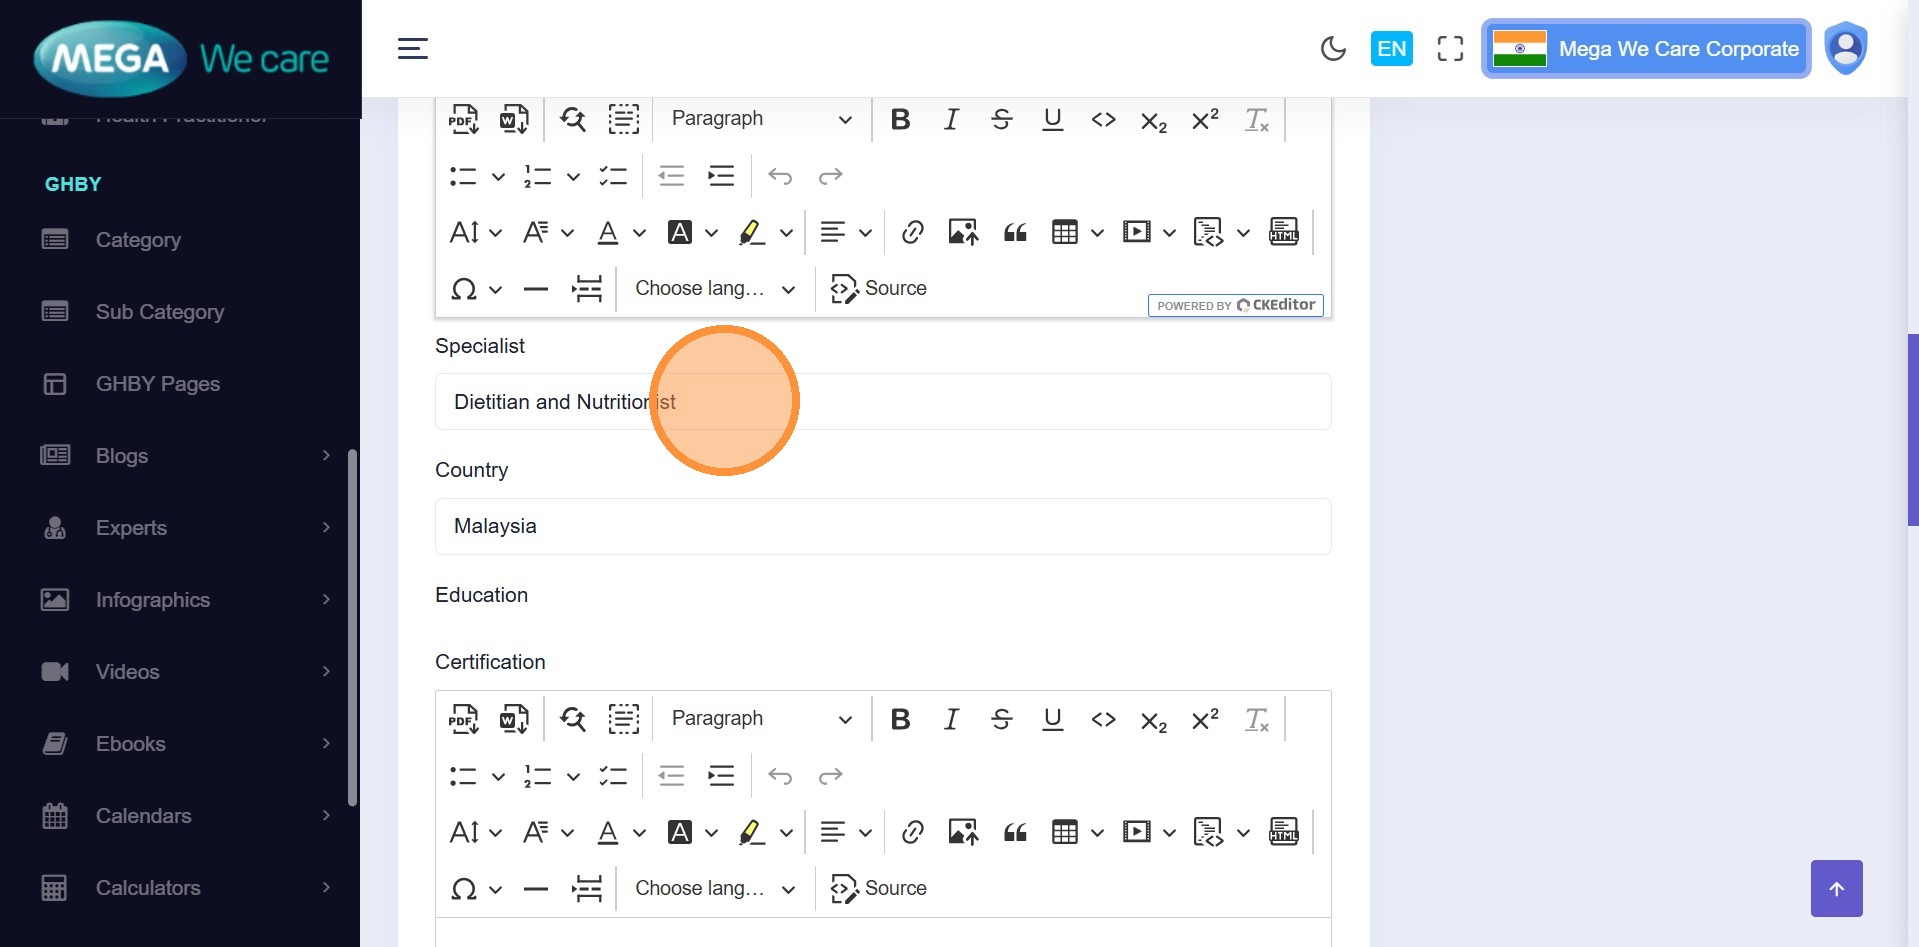Expand the Blogs sidebar menu
1919x947 pixels.
(x=185, y=456)
